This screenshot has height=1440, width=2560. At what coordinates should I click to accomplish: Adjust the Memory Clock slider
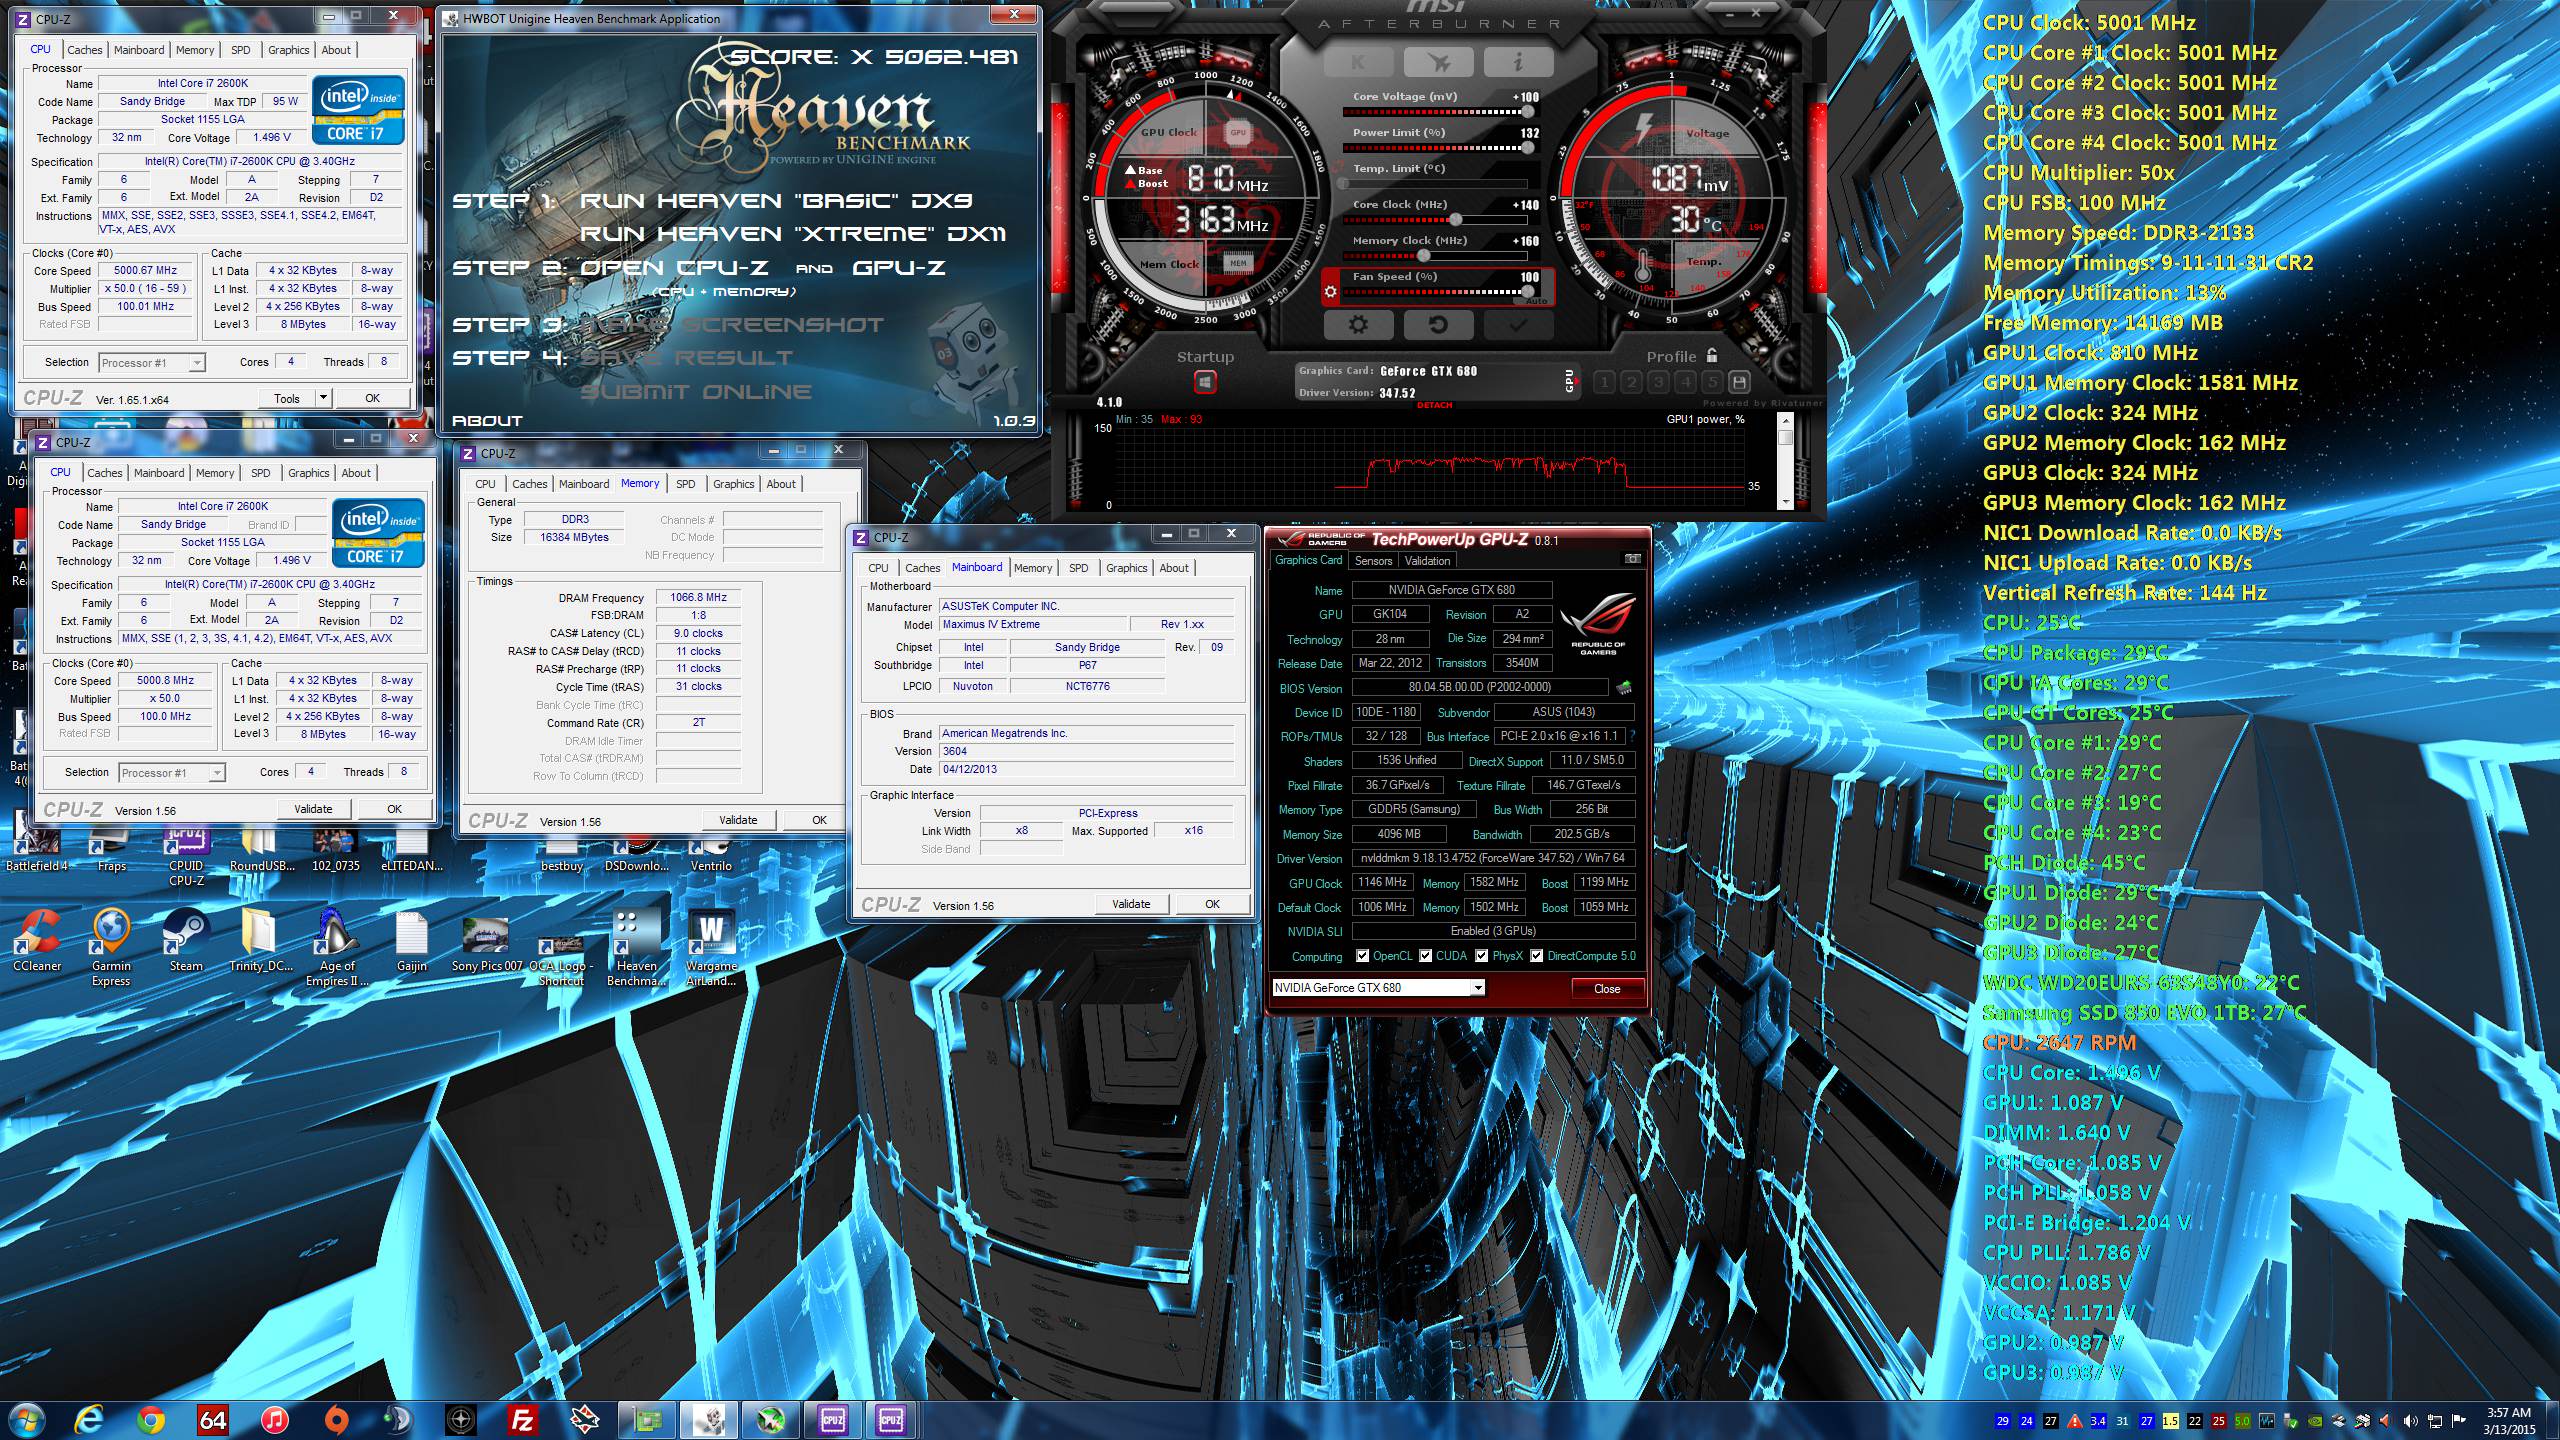1436,256
